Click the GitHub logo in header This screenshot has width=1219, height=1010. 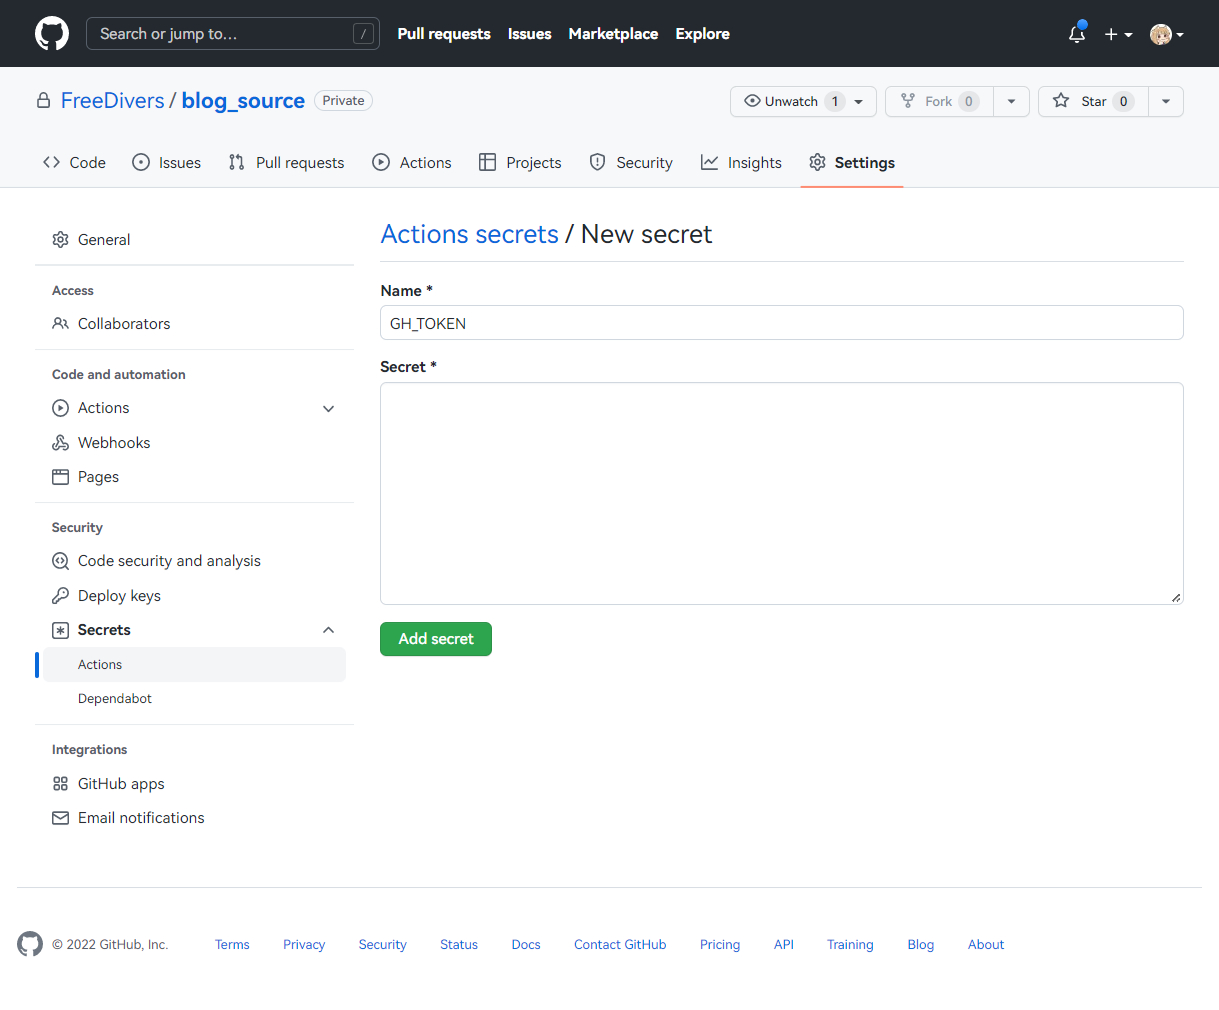(x=52, y=33)
